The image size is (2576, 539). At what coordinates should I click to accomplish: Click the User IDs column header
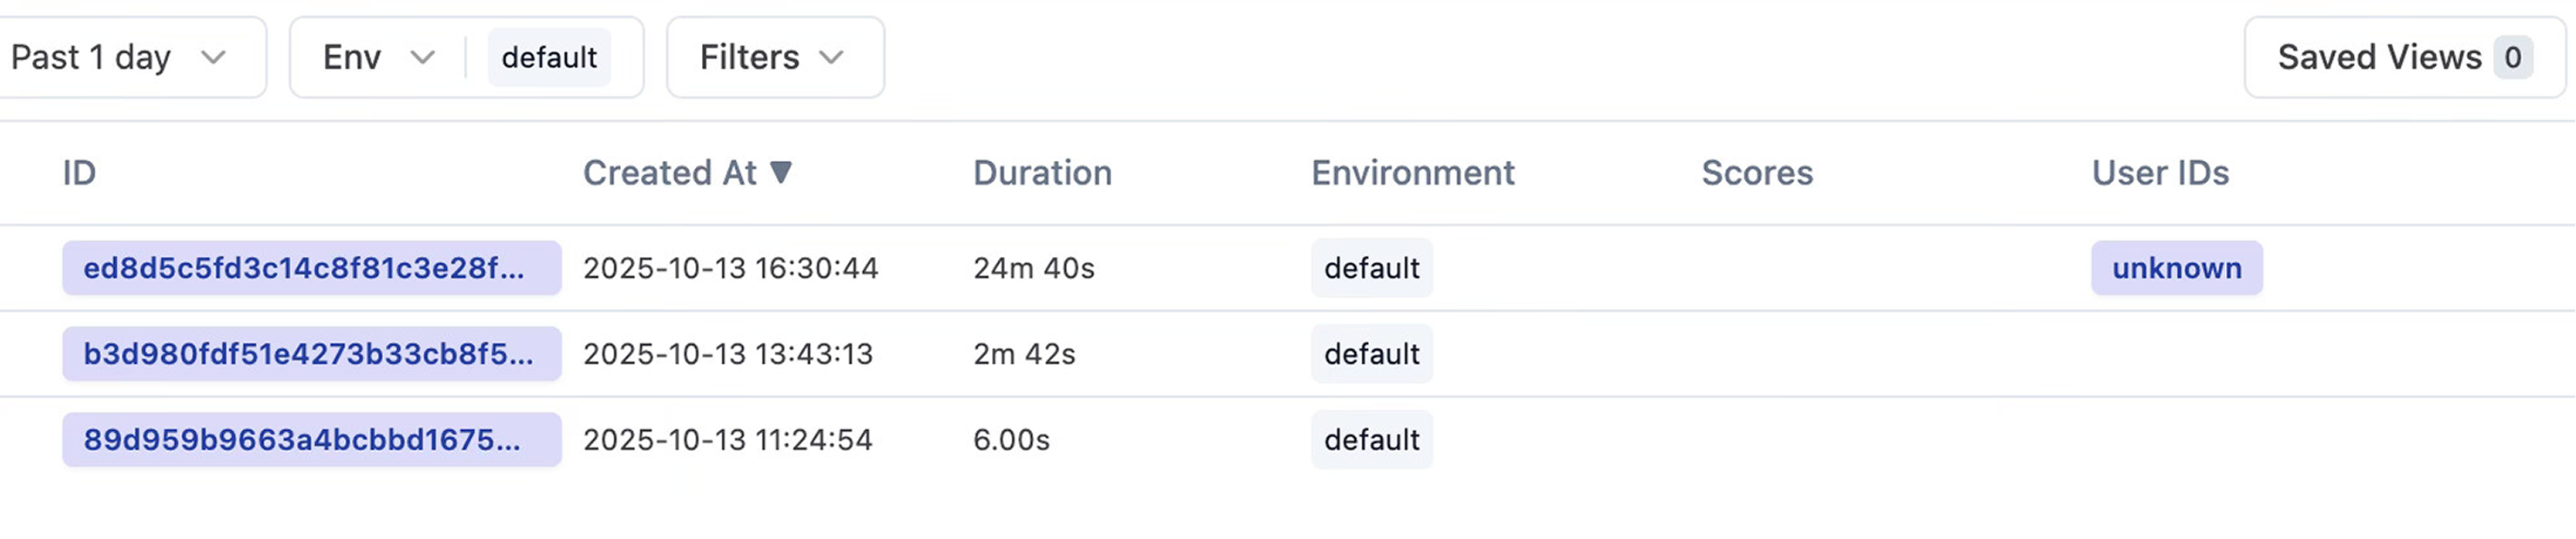click(x=2160, y=173)
